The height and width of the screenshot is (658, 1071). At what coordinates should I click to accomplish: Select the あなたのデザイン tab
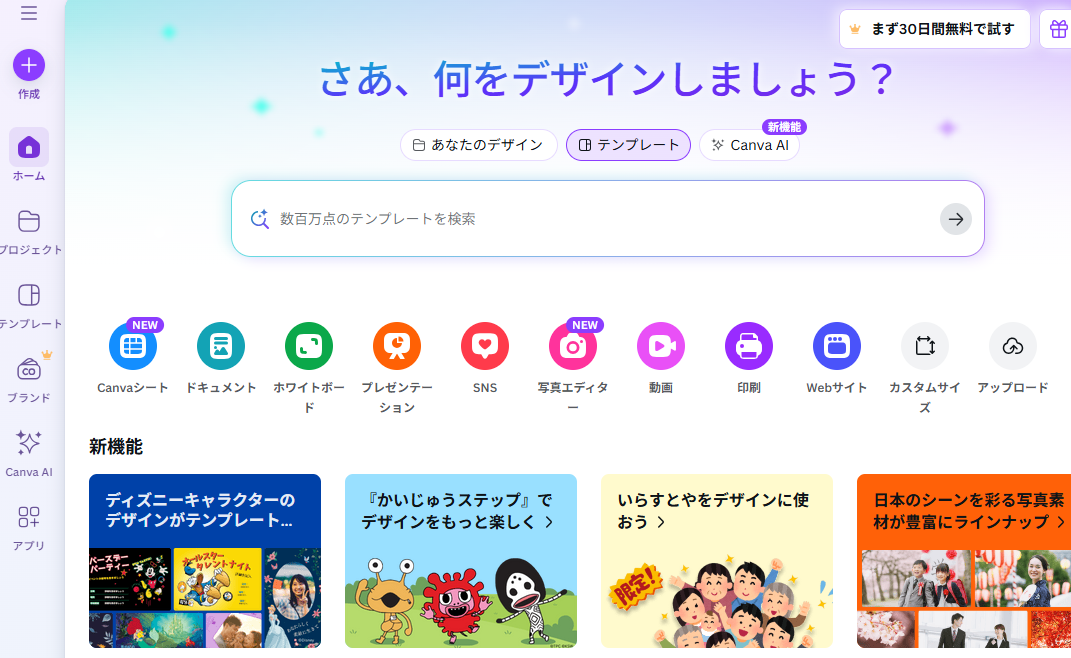tap(479, 145)
